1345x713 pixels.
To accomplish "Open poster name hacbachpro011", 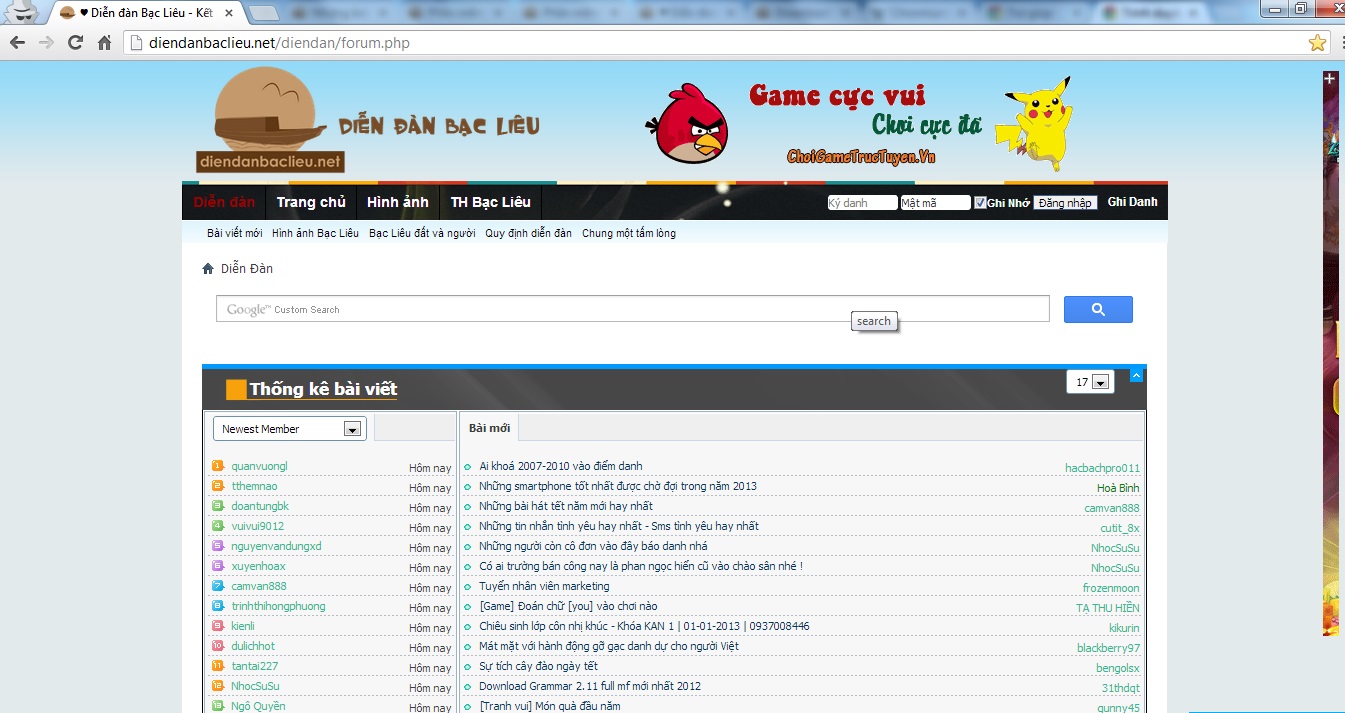I will pos(1102,468).
